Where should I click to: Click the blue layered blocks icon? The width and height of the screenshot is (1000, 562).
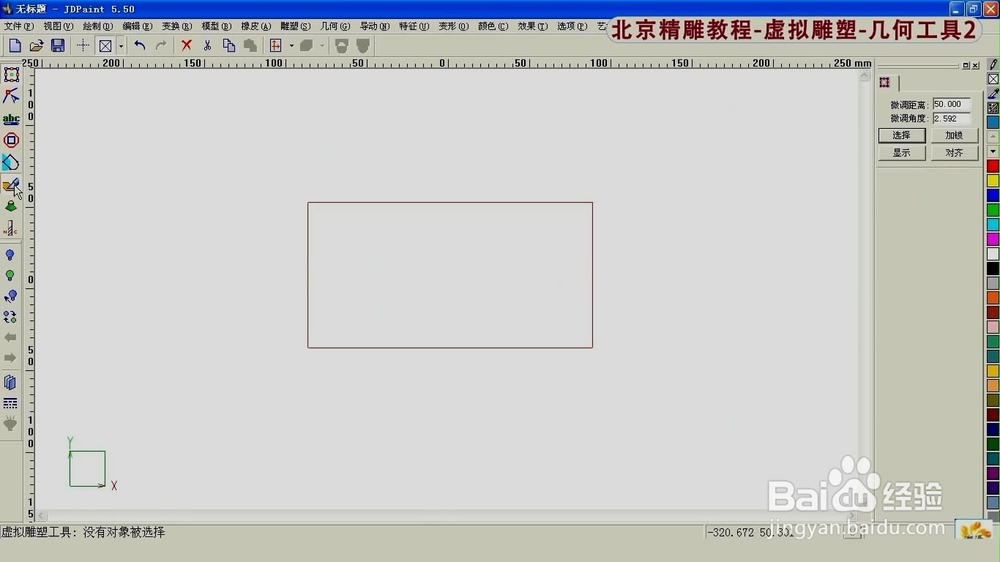(x=10, y=382)
